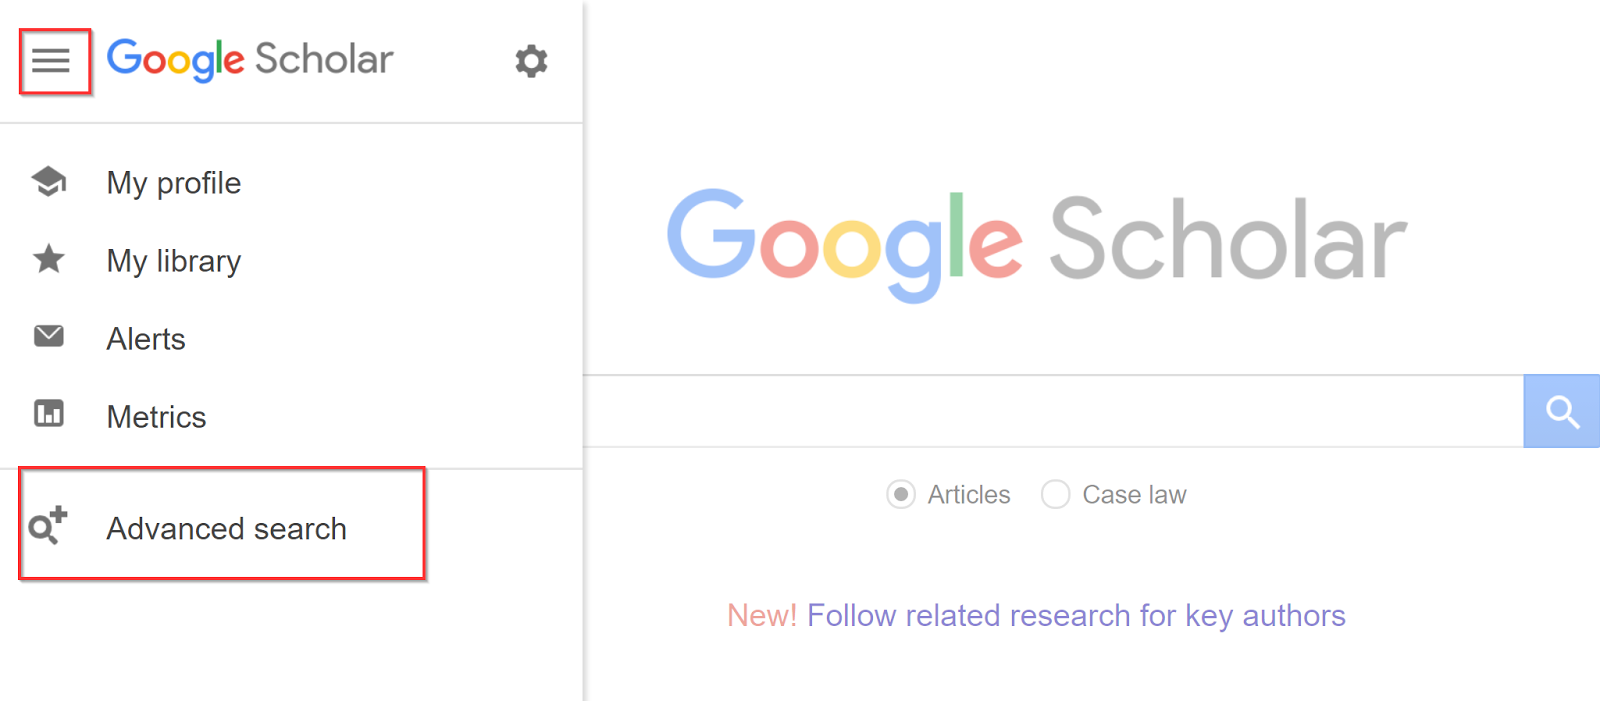Screen dimensions: 1600x701
Task: Enable Case law results filtering
Action: (1055, 494)
